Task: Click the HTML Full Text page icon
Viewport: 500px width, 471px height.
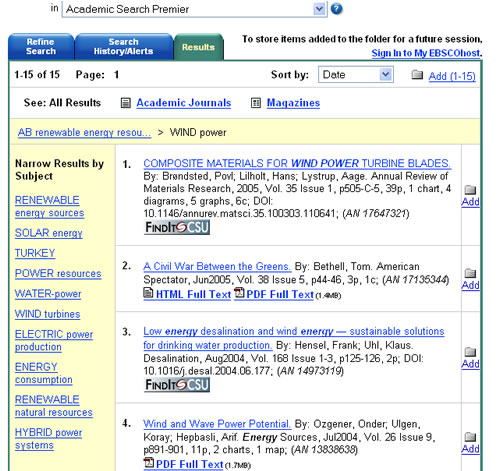Action: [x=148, y=293]
